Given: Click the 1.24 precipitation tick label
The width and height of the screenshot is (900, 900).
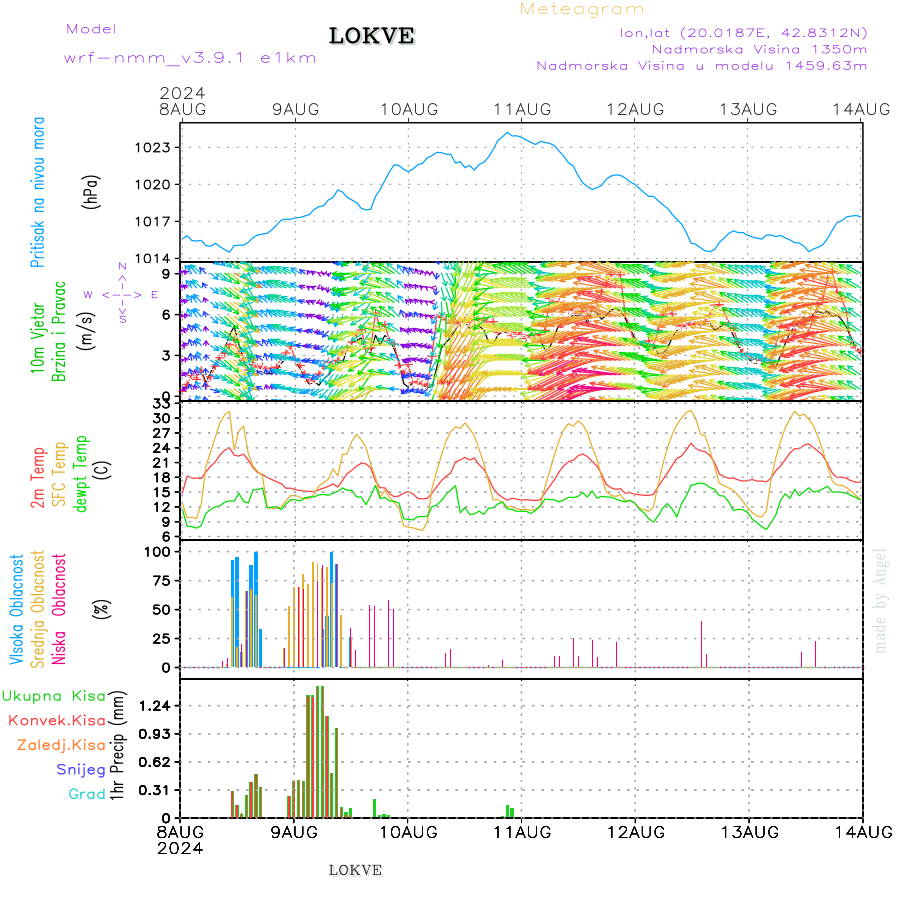Looking at the screenshot, I should 154,706.
